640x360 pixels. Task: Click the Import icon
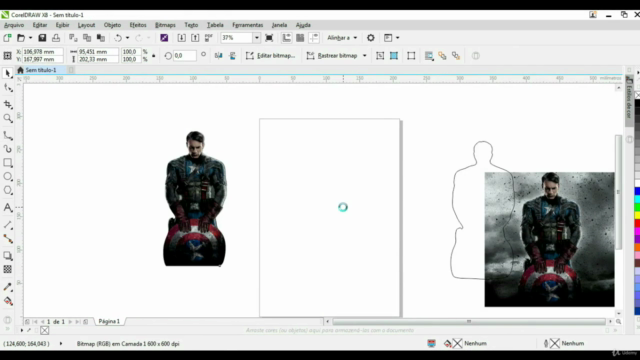[182, 38]
